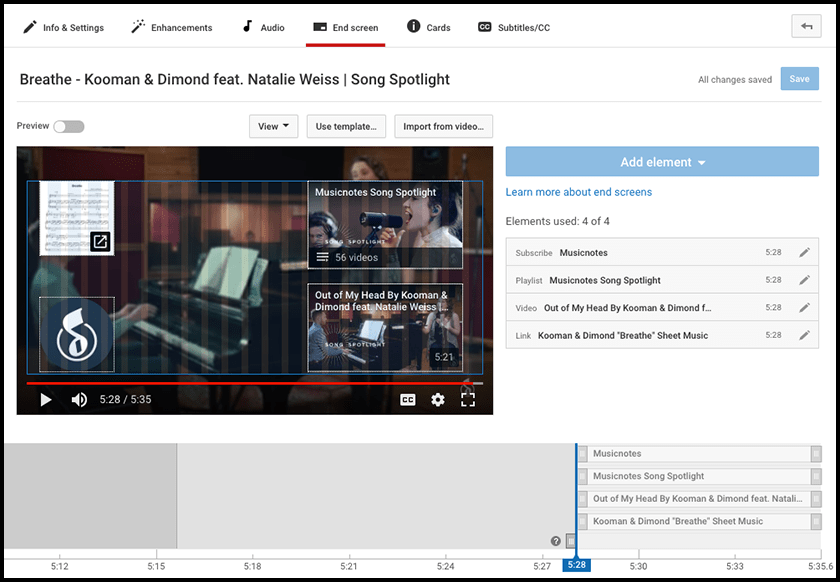Click the back arrow button
Screen dimensions: 840x582
[806, 26]
